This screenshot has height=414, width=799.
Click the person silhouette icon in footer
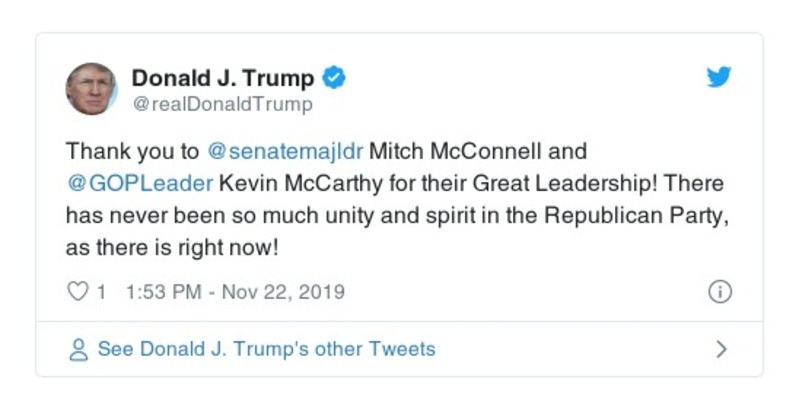click(x=78, y=350)
